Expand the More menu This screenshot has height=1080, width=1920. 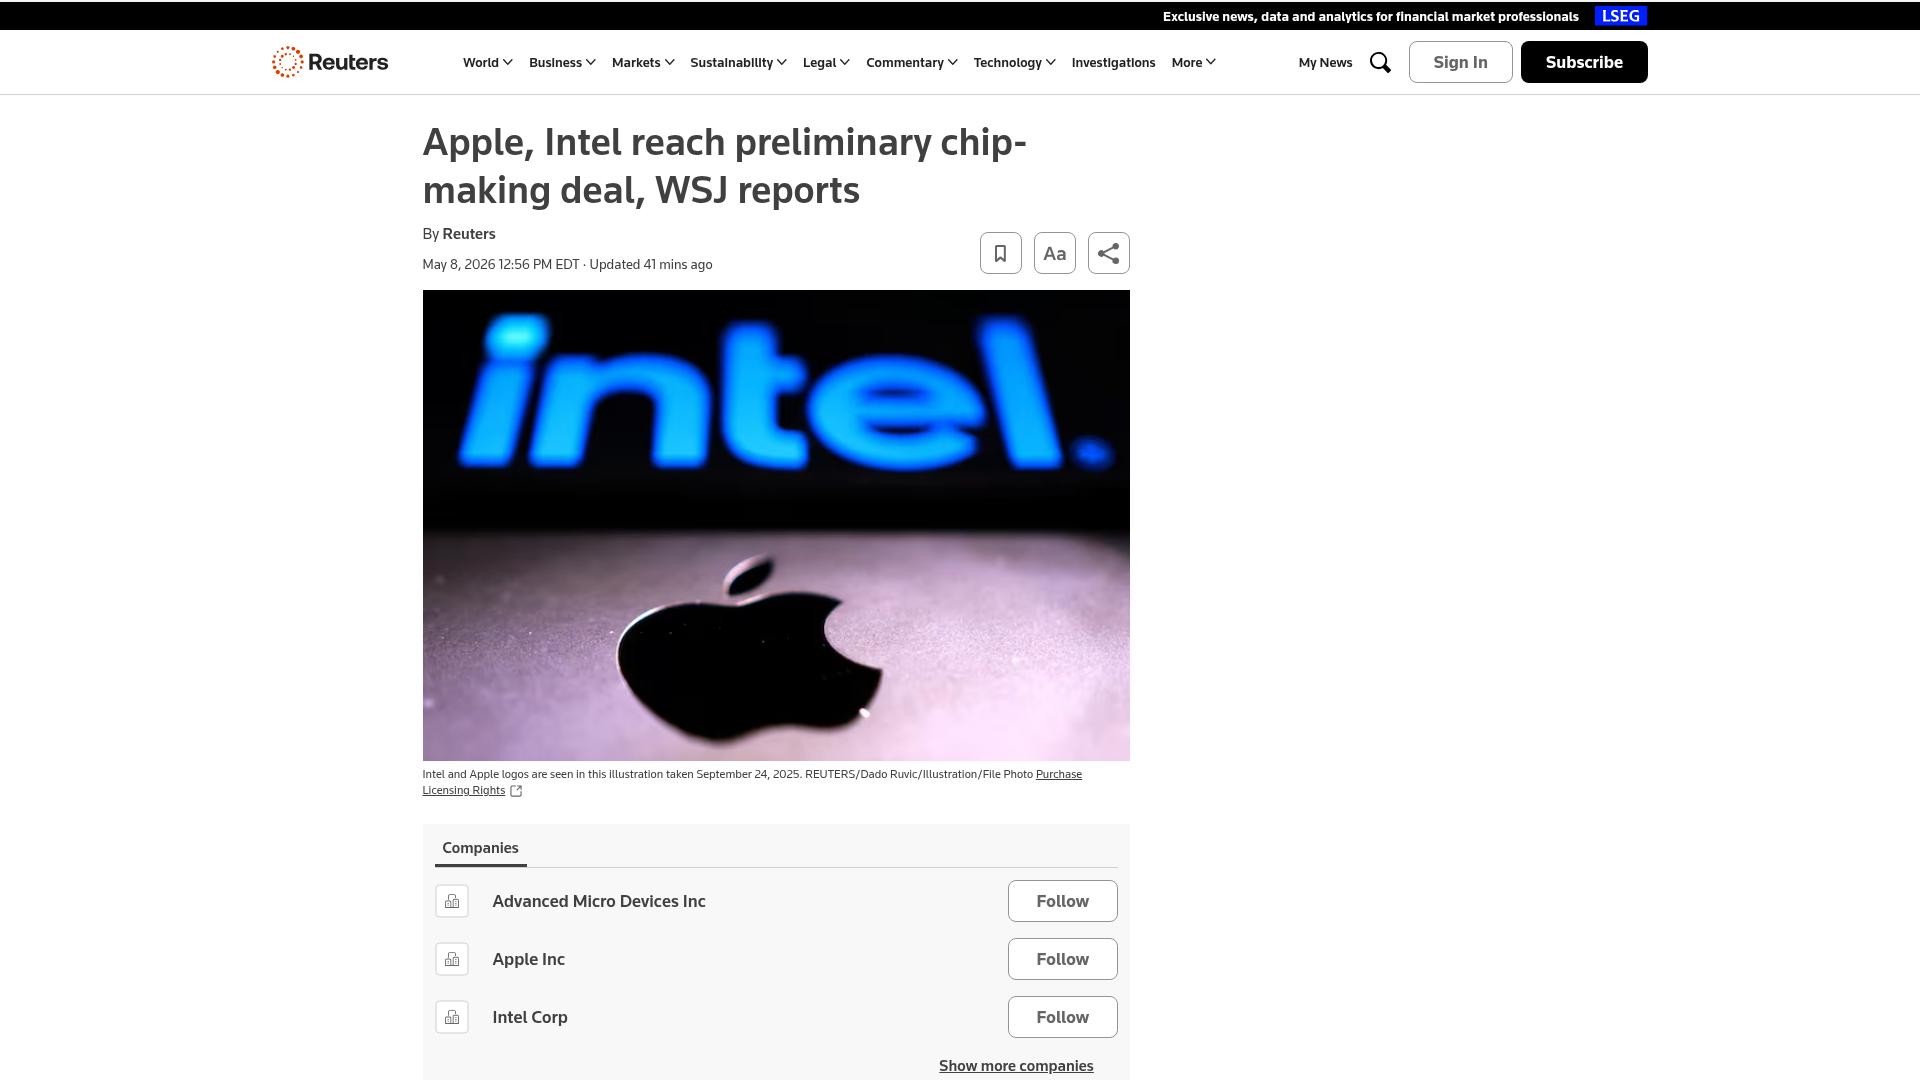(x=1193, y=62)
